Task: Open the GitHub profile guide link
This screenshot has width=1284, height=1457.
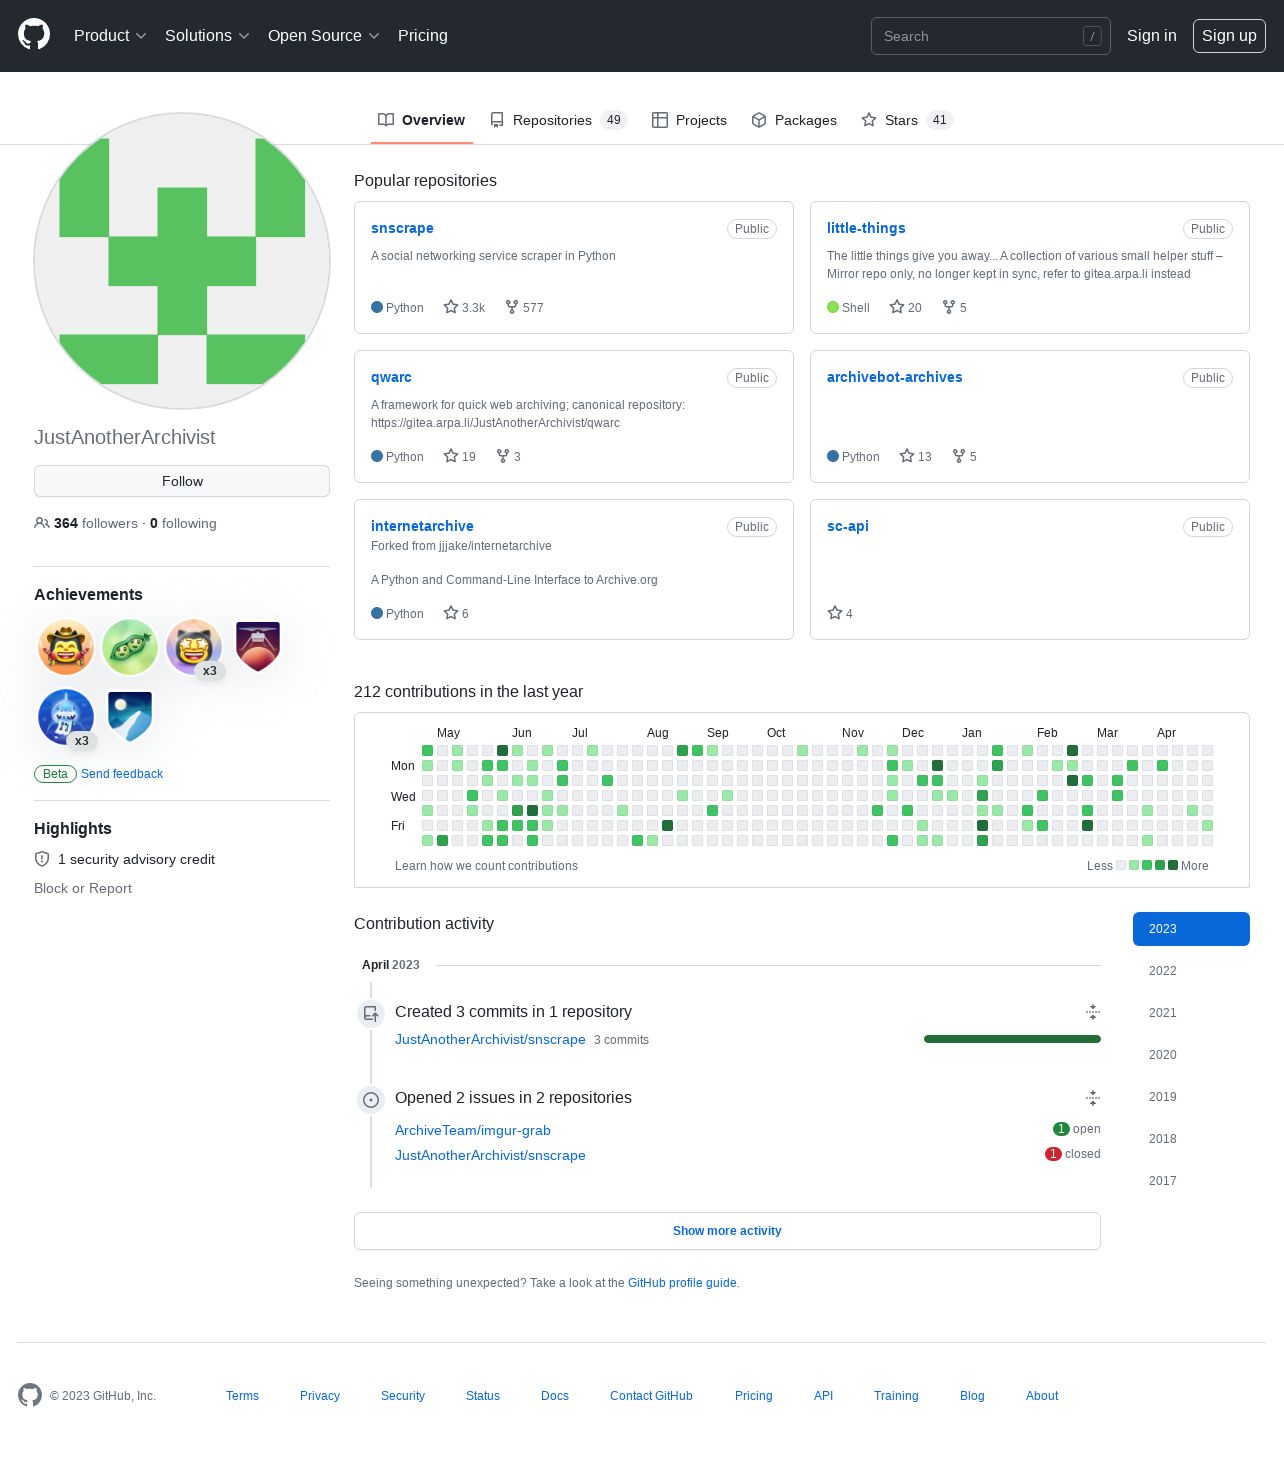Action: tap(682, 1283)
